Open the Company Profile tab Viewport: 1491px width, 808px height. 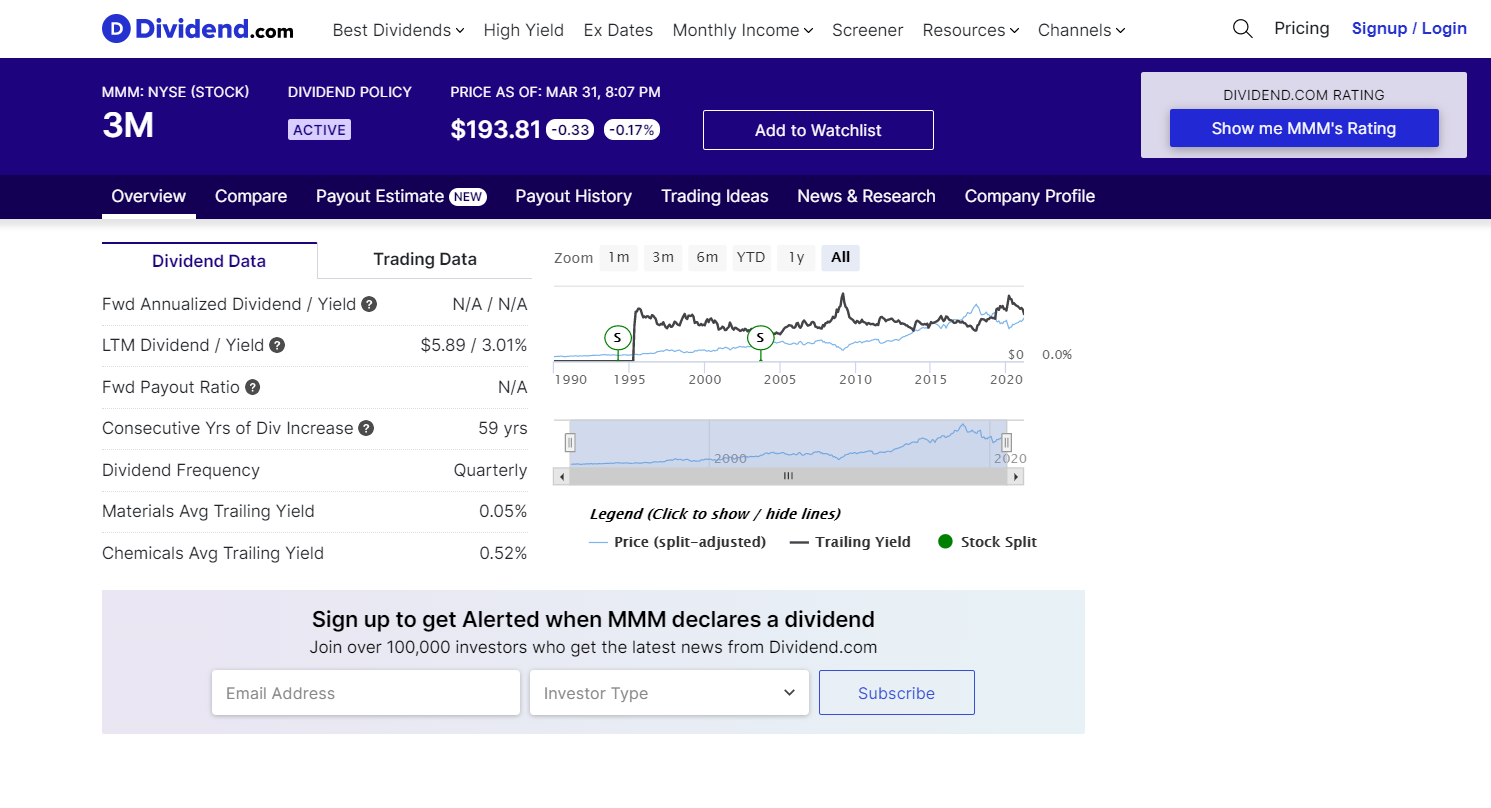click(x=1030, y=196)
